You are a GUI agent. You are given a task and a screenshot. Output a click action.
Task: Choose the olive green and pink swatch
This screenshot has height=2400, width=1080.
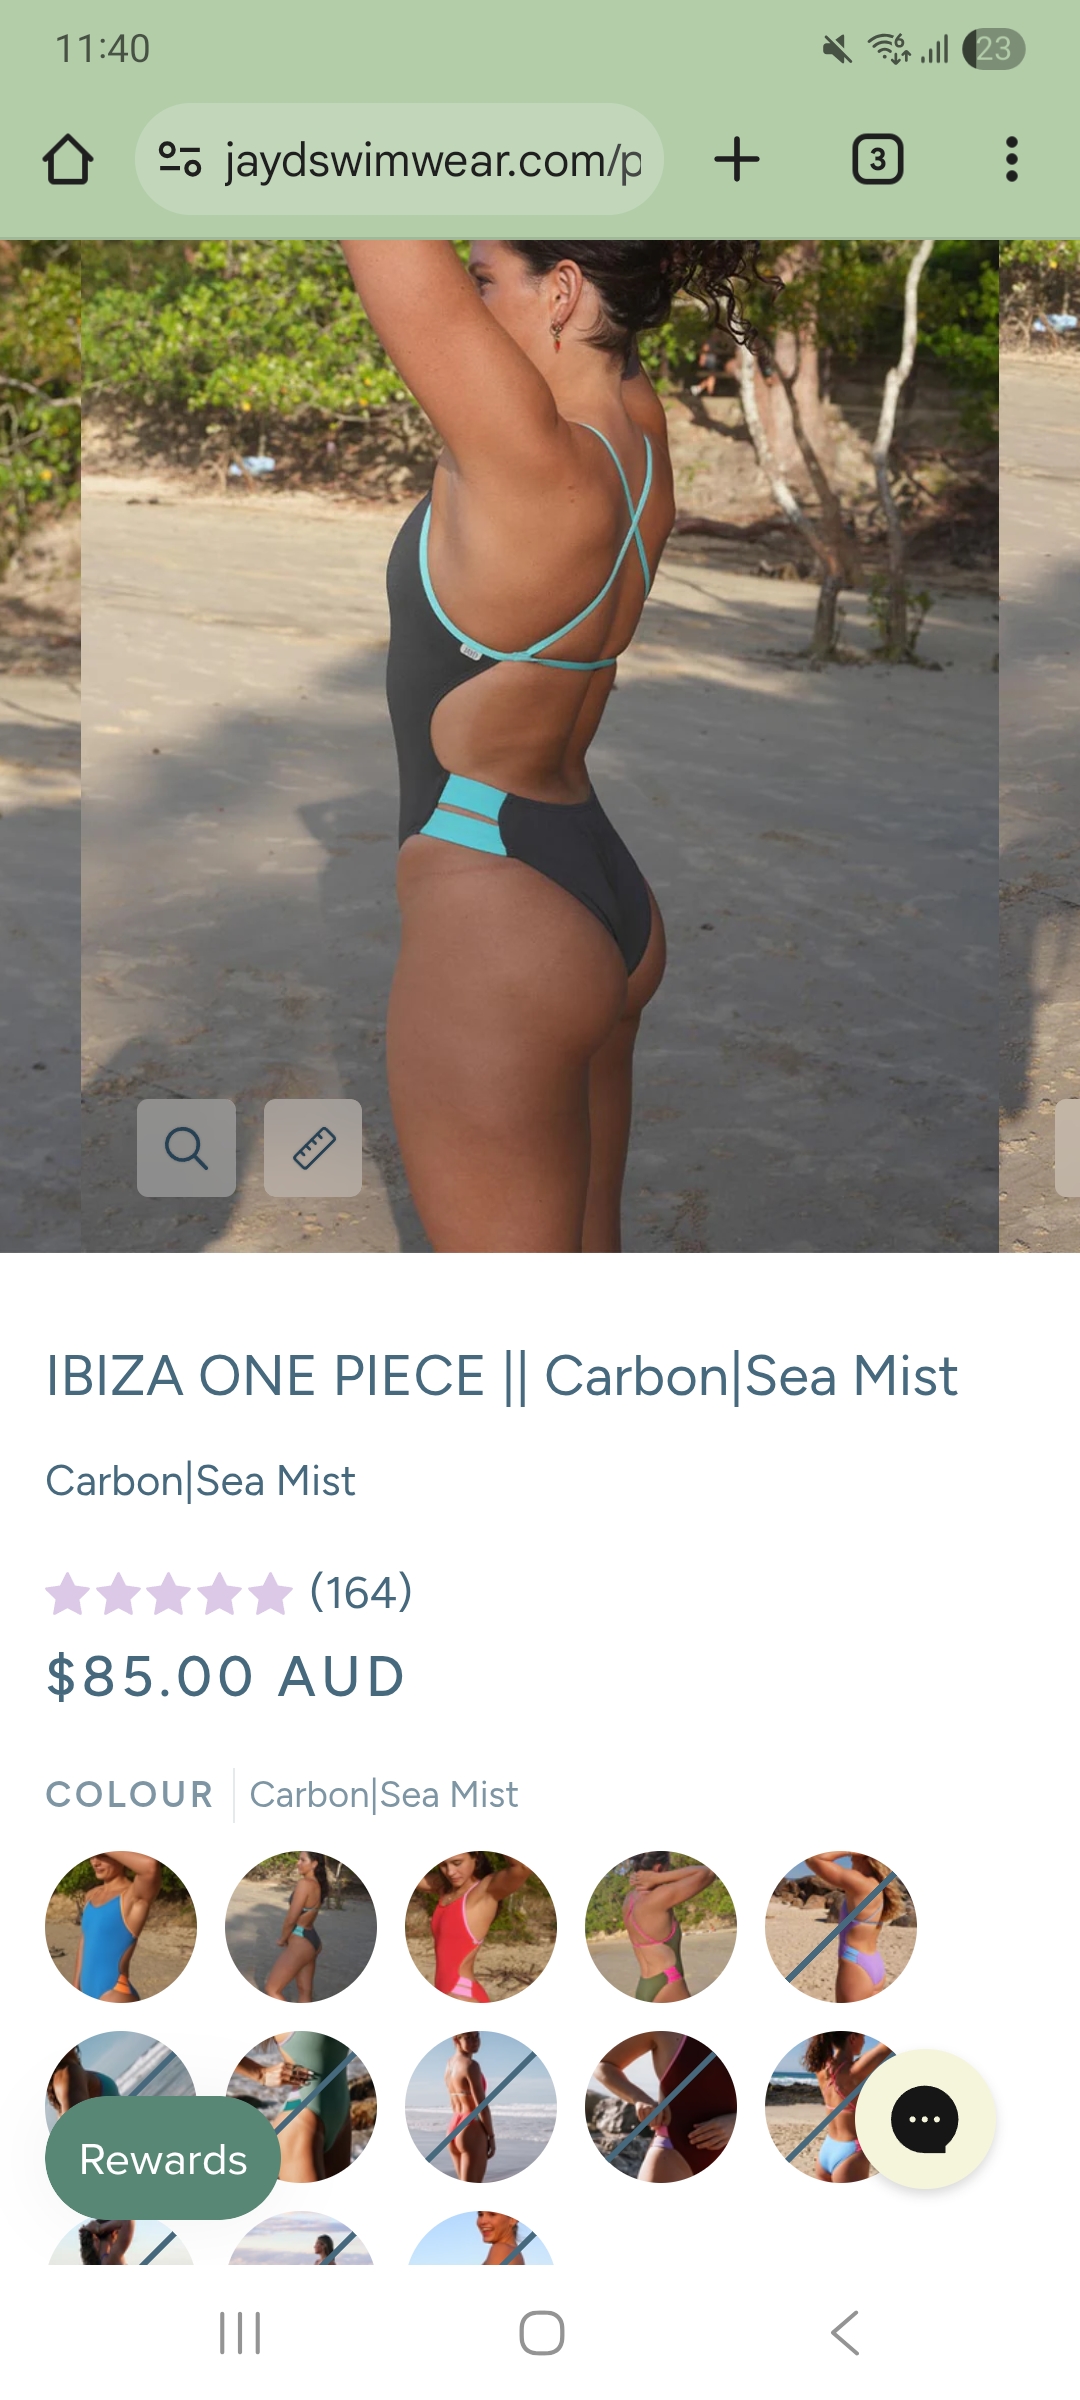click(661, 1927)
